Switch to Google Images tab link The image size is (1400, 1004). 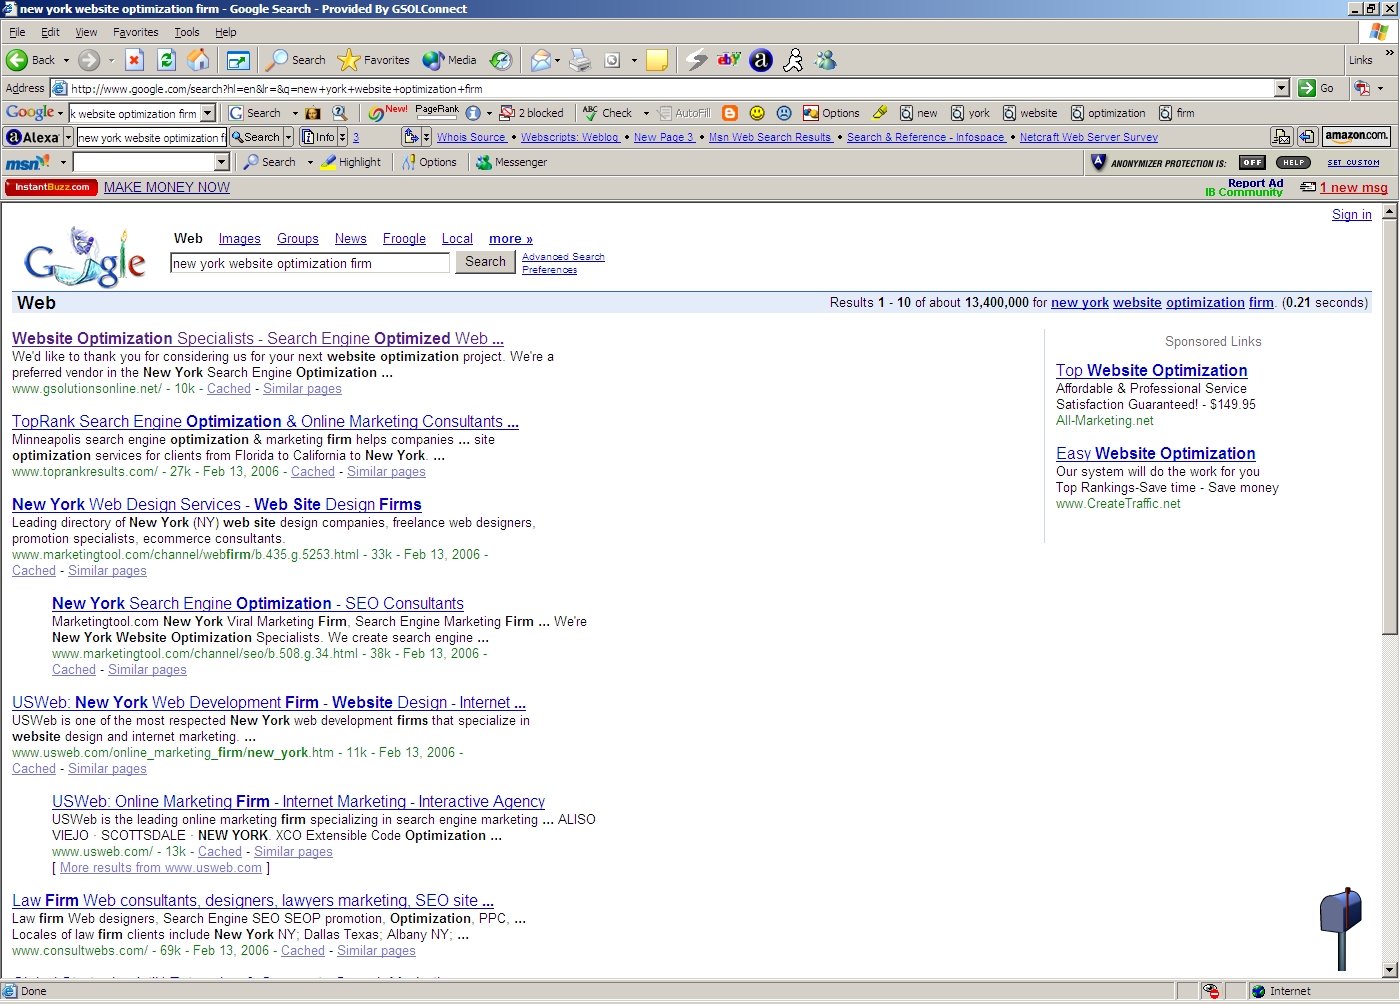[240, 239]
